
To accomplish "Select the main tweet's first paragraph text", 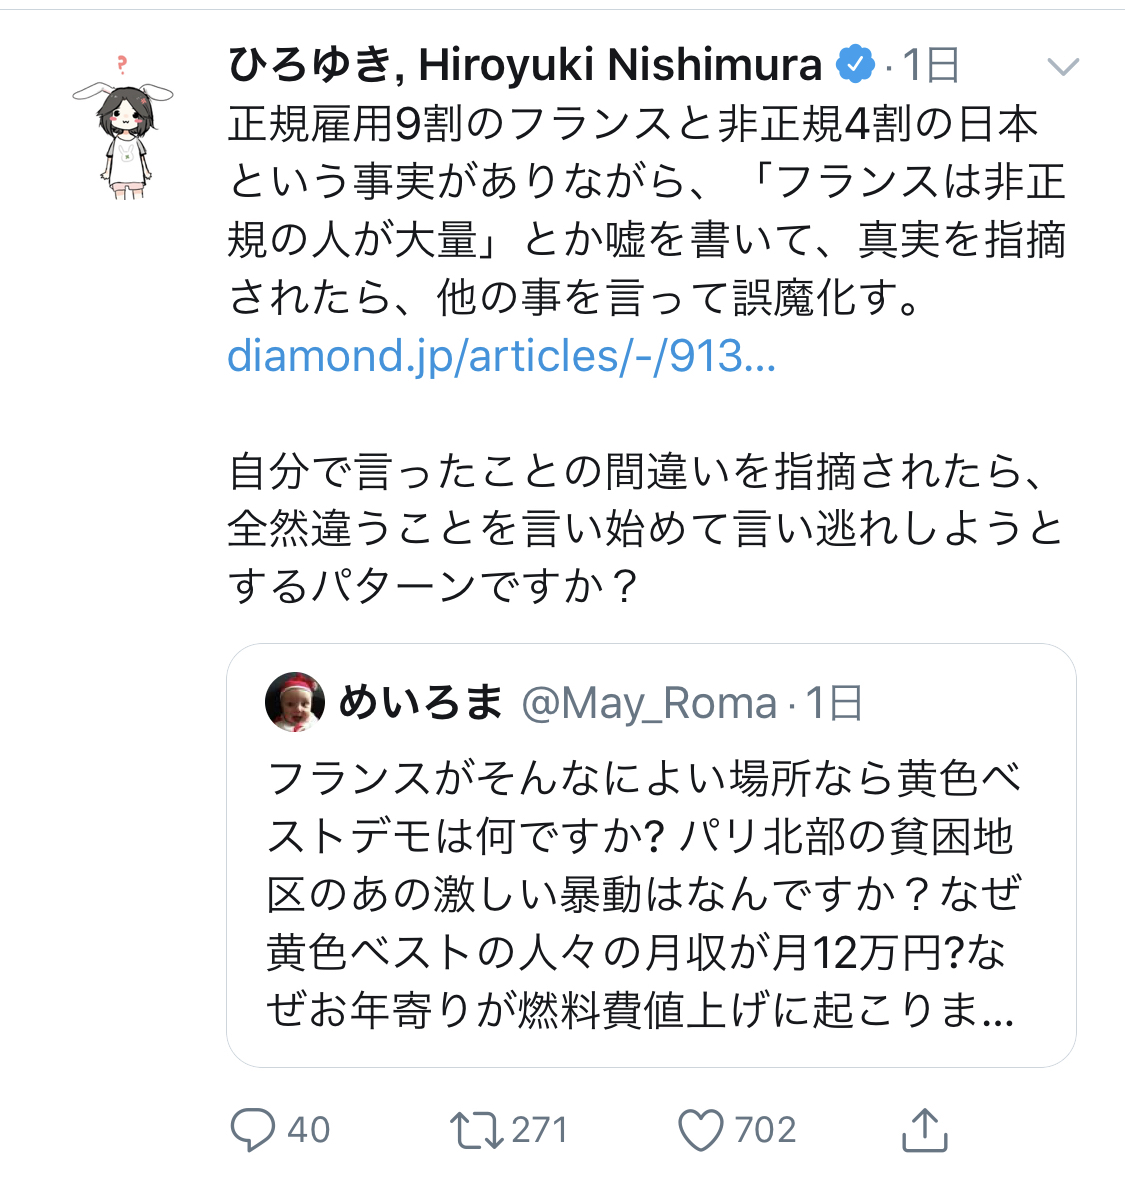I will 646,211.
